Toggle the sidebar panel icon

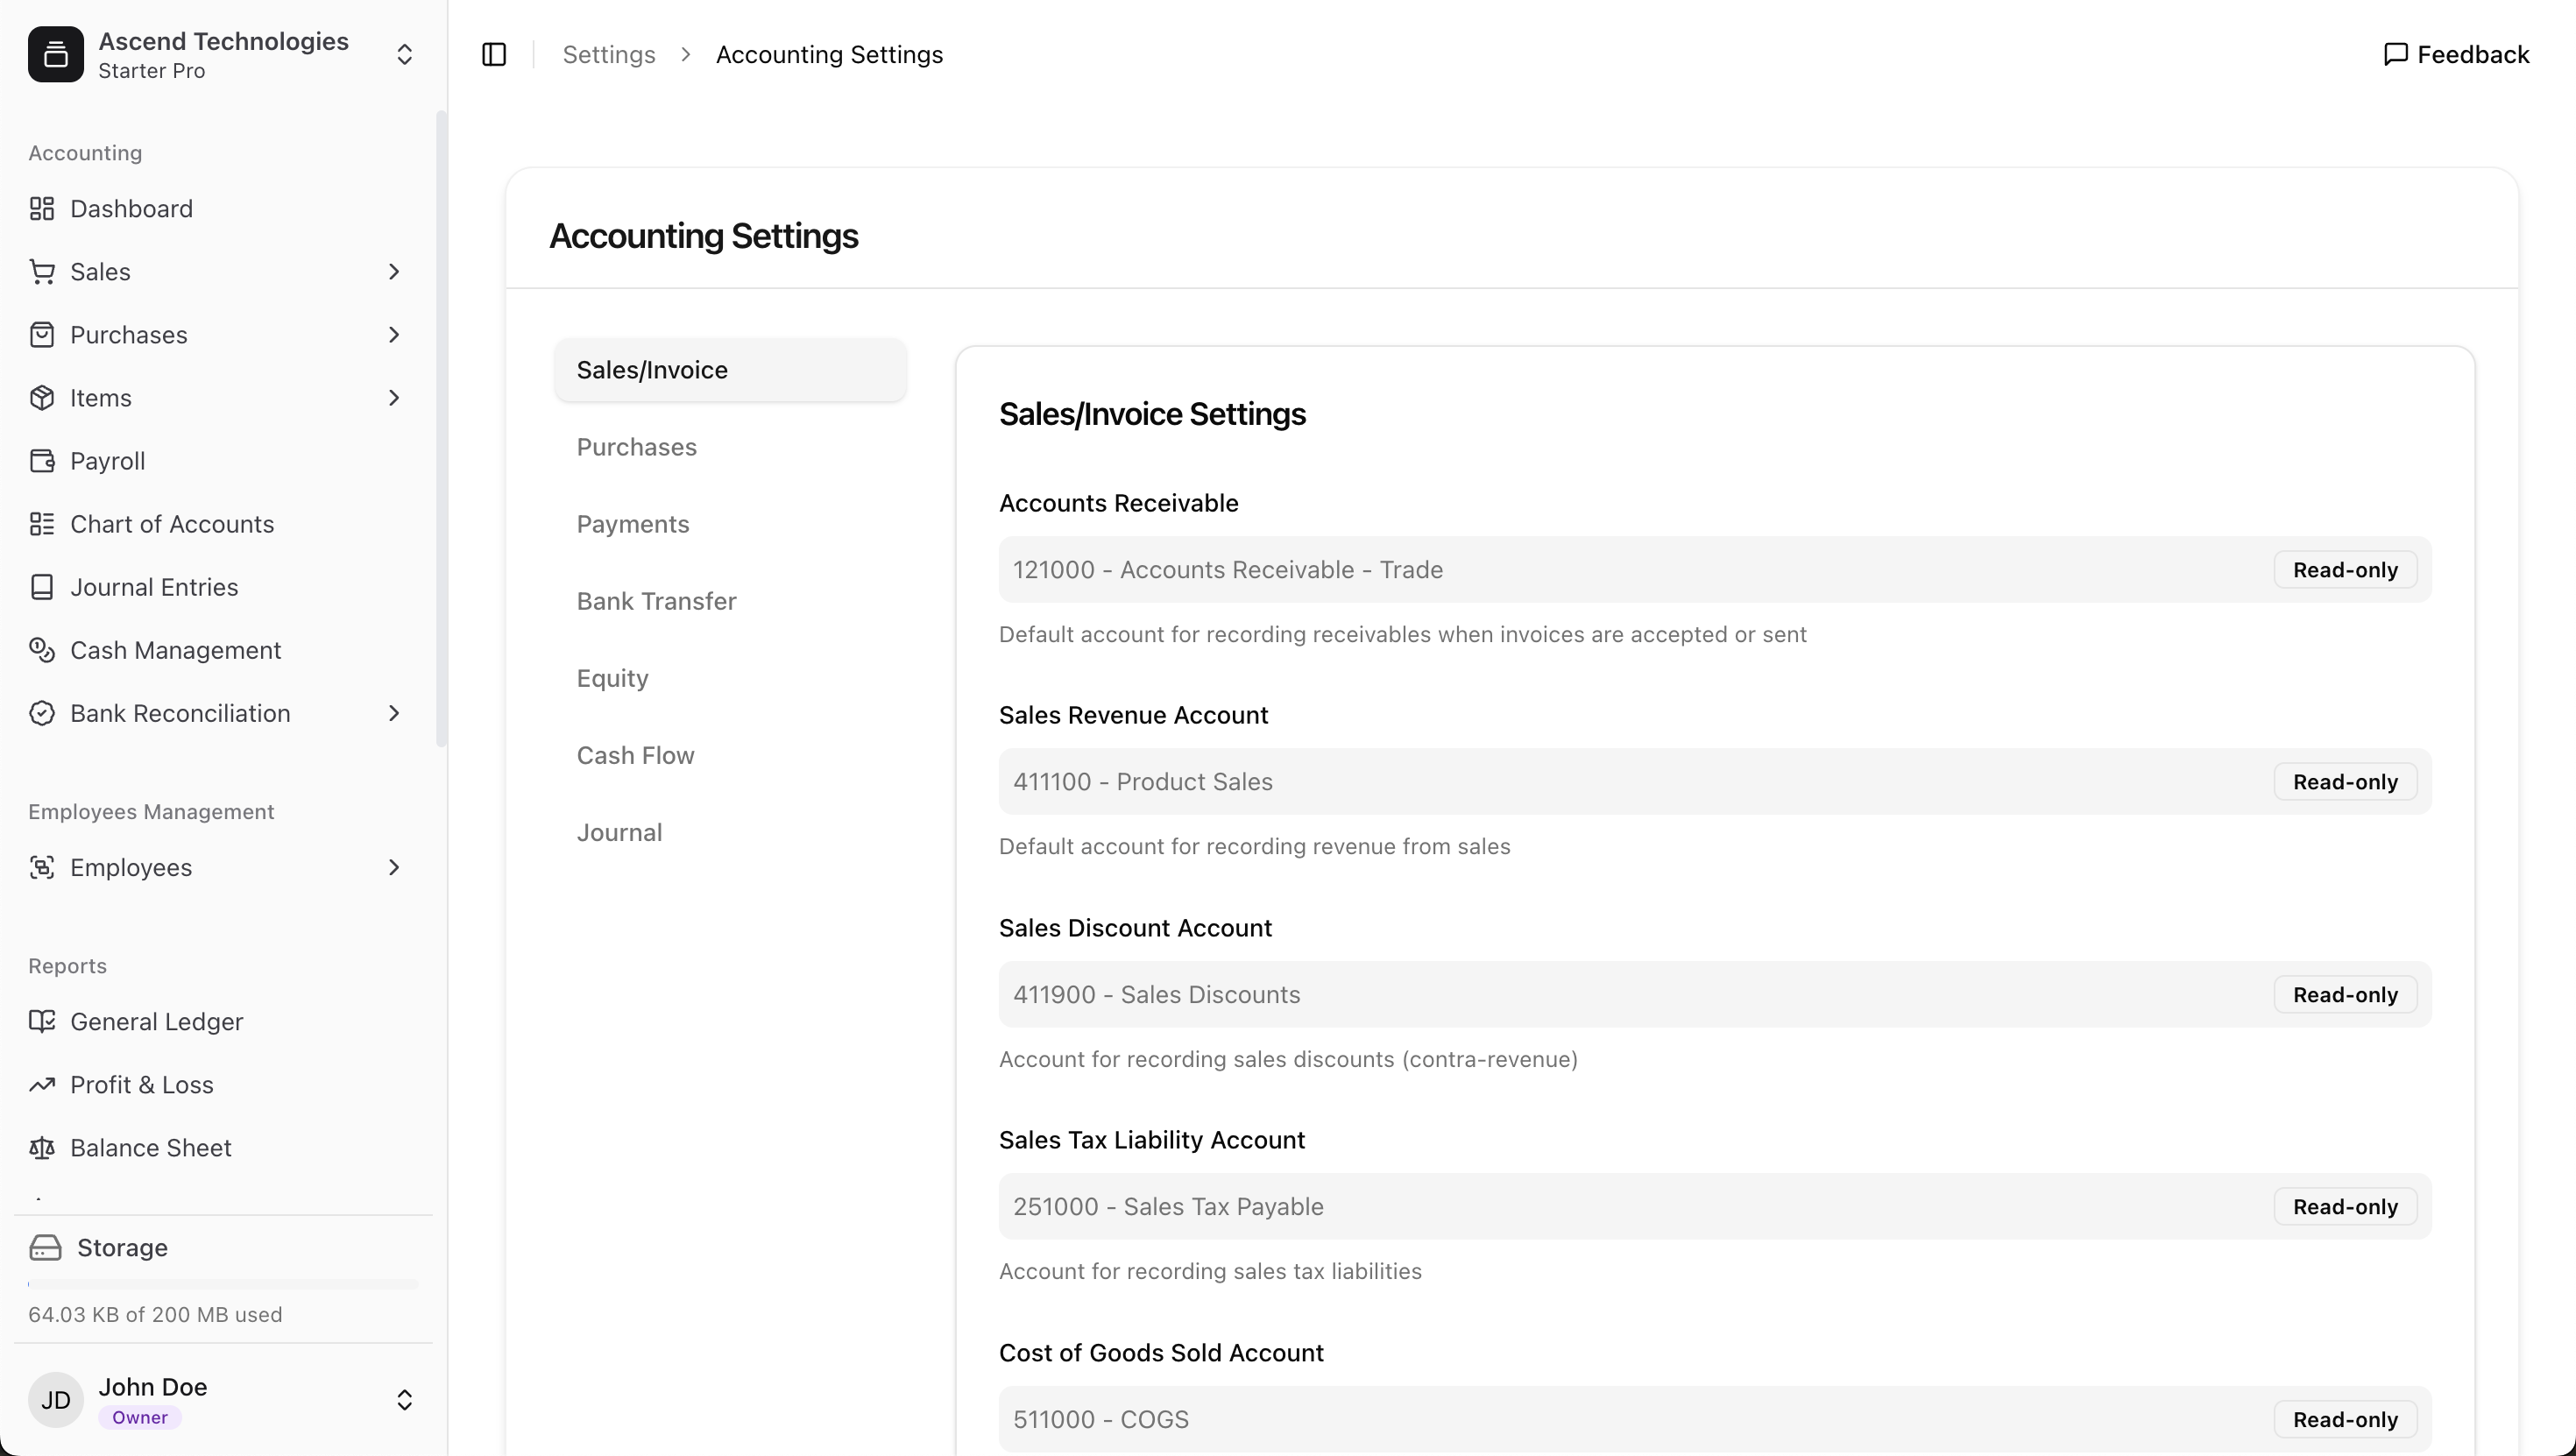[x=494, y=54]
